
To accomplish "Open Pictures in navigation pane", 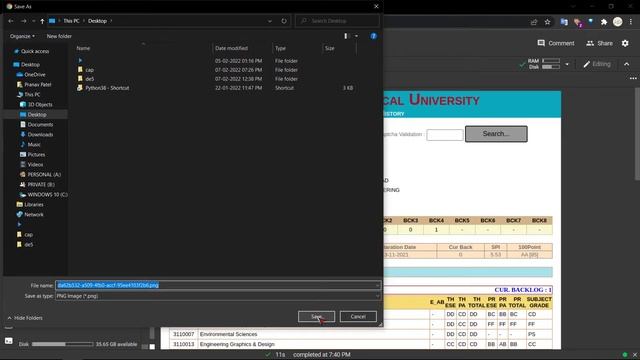I will click(x=36, y=155).
